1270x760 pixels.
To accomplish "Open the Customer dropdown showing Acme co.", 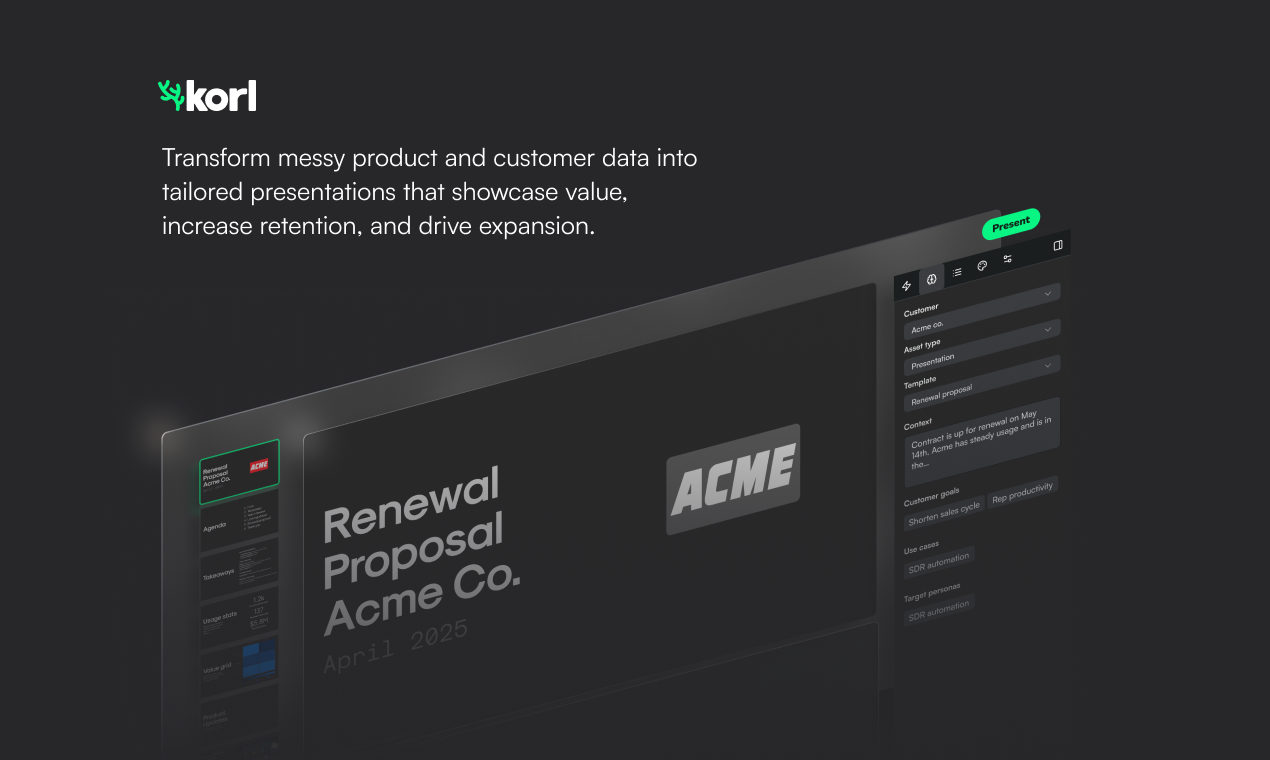I will 981,309.
